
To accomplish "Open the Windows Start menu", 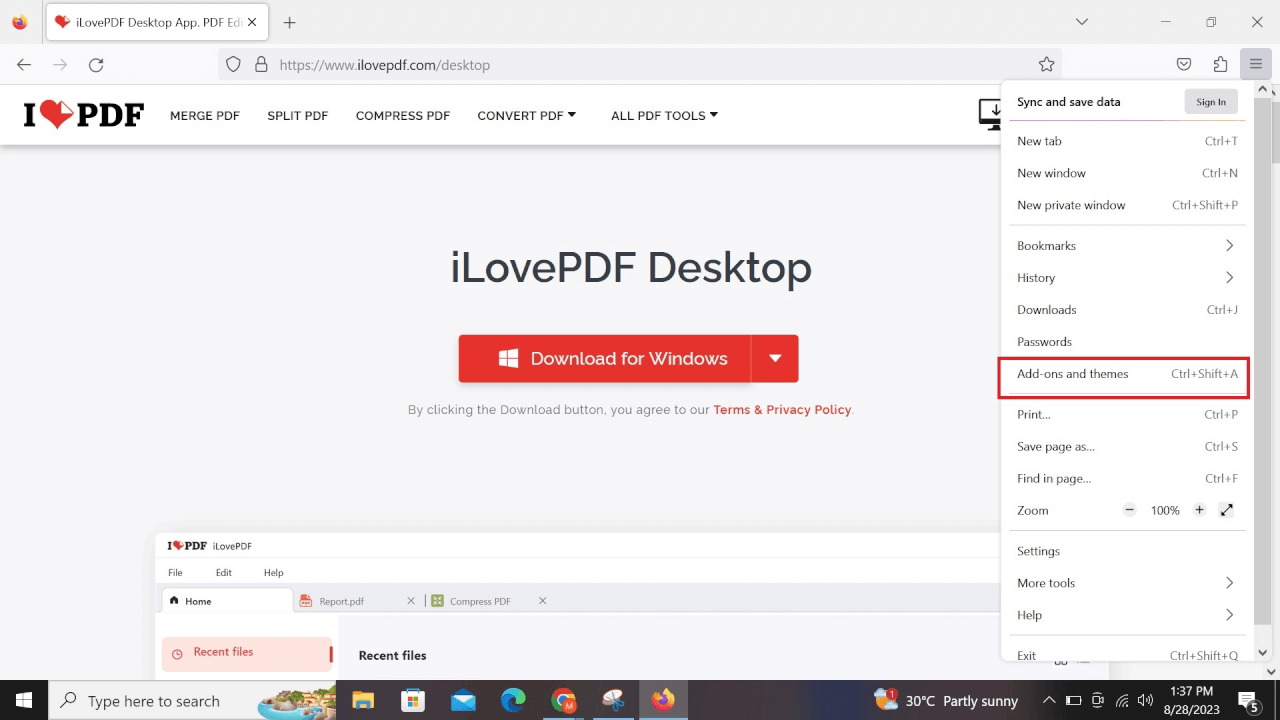I will tap(24, 700).
